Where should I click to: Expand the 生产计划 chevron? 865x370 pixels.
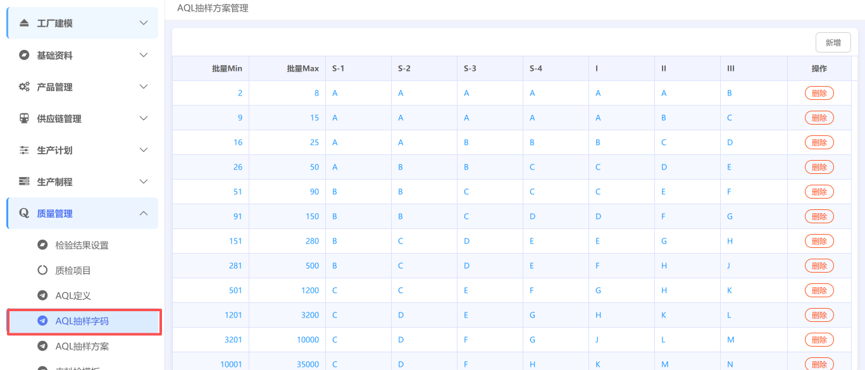point(143,150)
